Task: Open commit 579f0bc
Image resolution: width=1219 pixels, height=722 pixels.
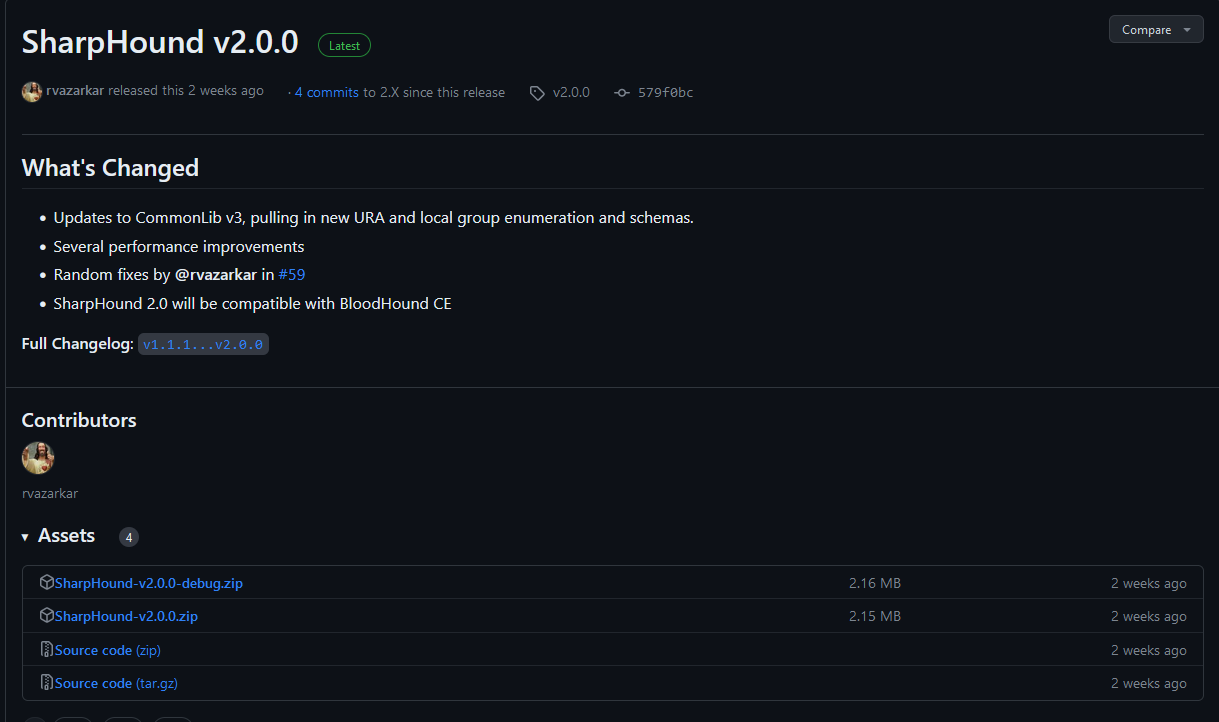Action: pos(665,92)
